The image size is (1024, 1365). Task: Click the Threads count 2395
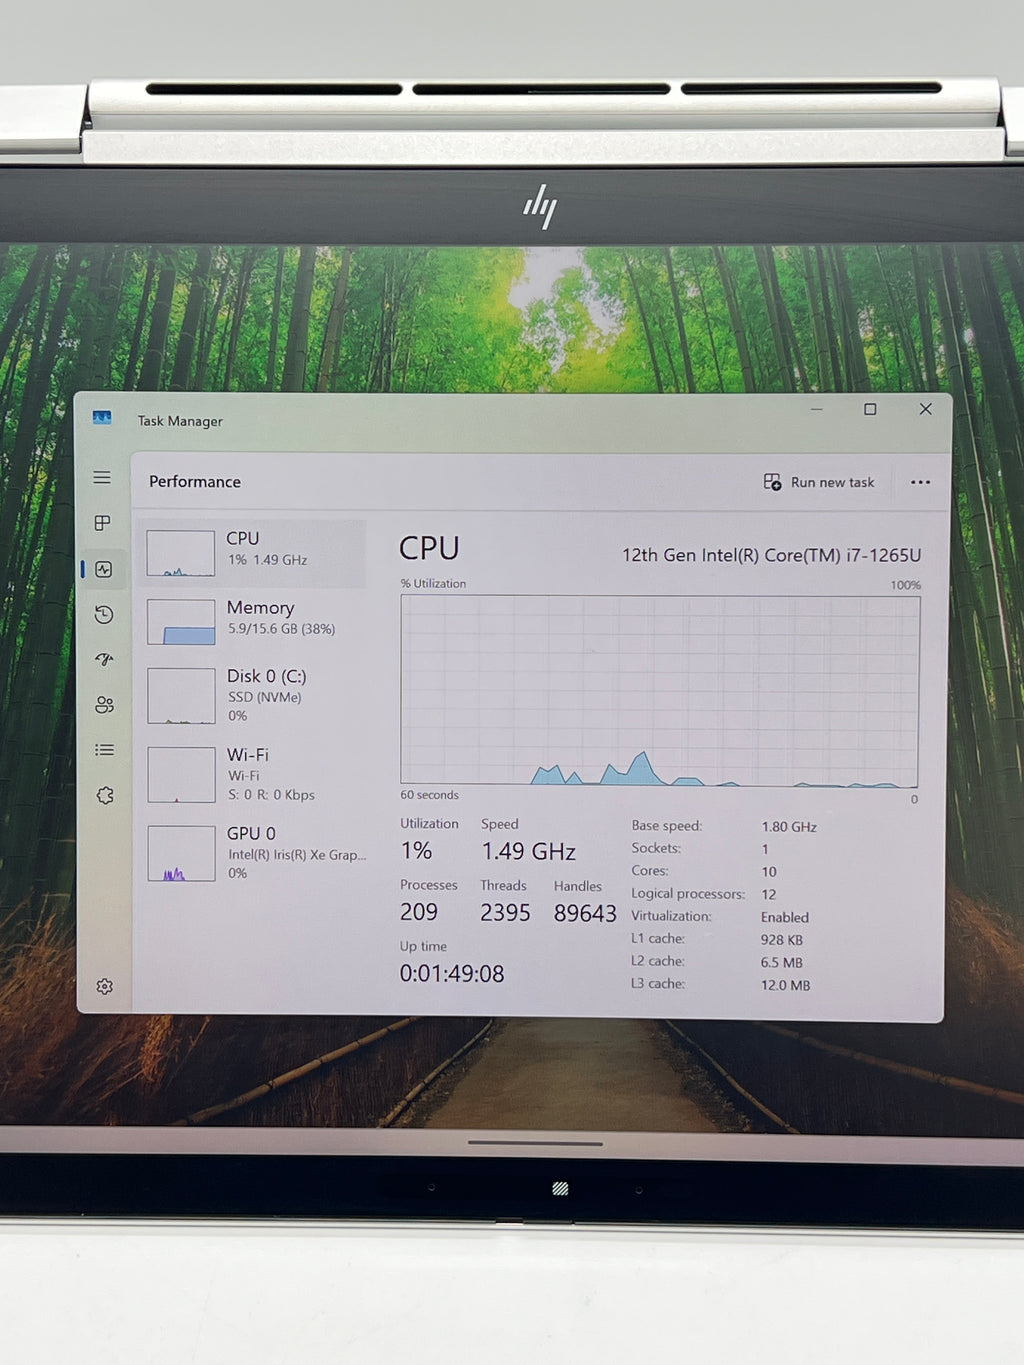click(x=505, y=913)
